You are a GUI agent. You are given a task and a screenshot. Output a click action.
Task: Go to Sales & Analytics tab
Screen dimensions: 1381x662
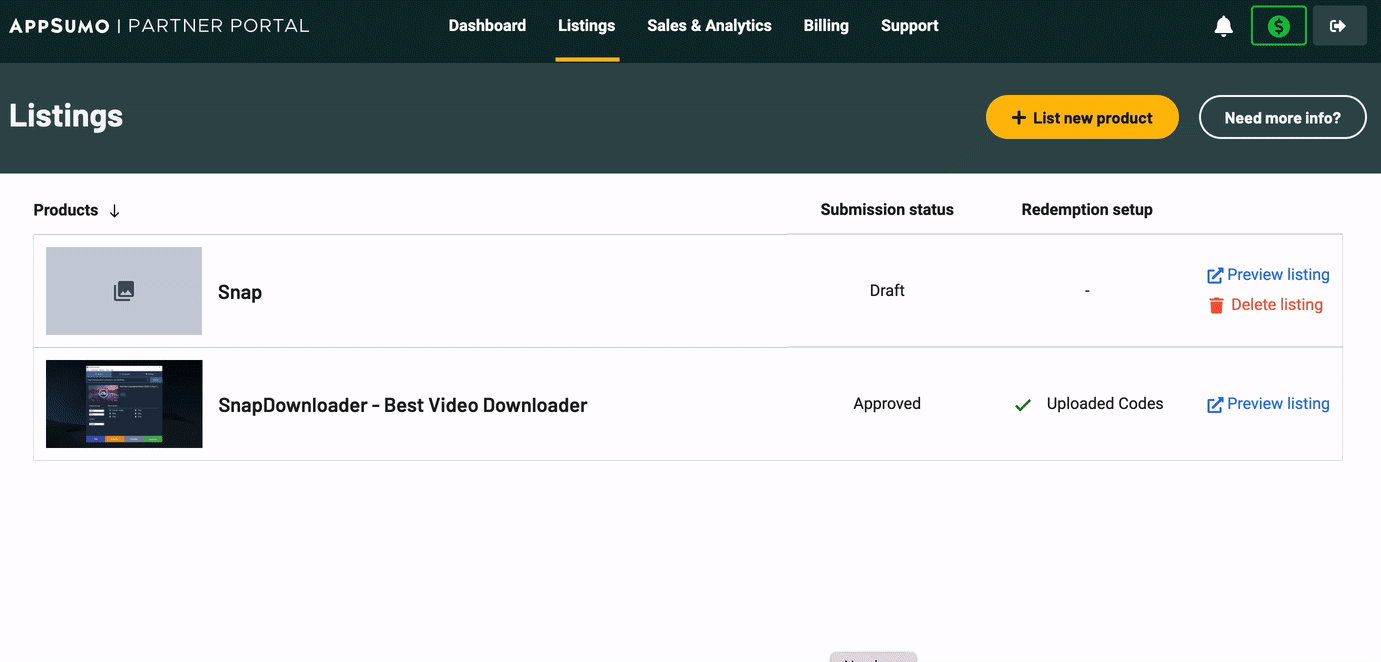(x=709, y=26)
